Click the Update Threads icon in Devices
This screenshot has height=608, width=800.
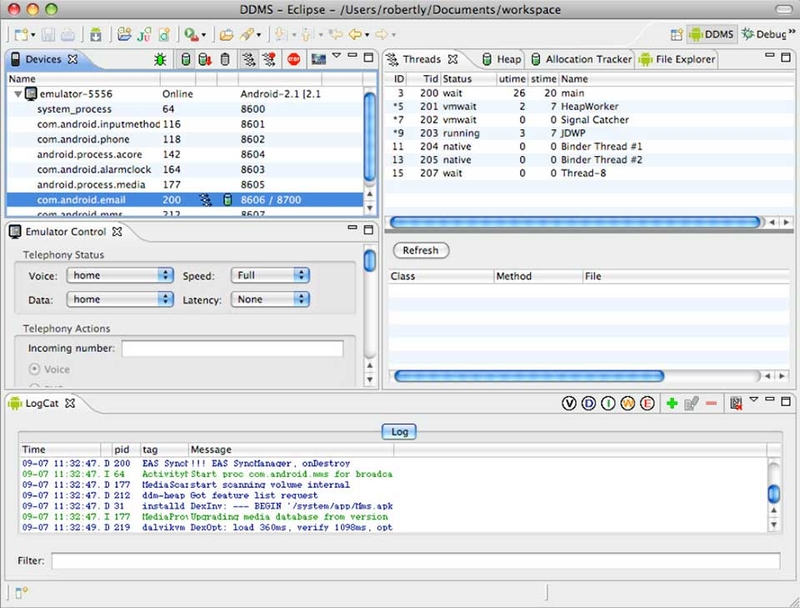pos(249,60)
